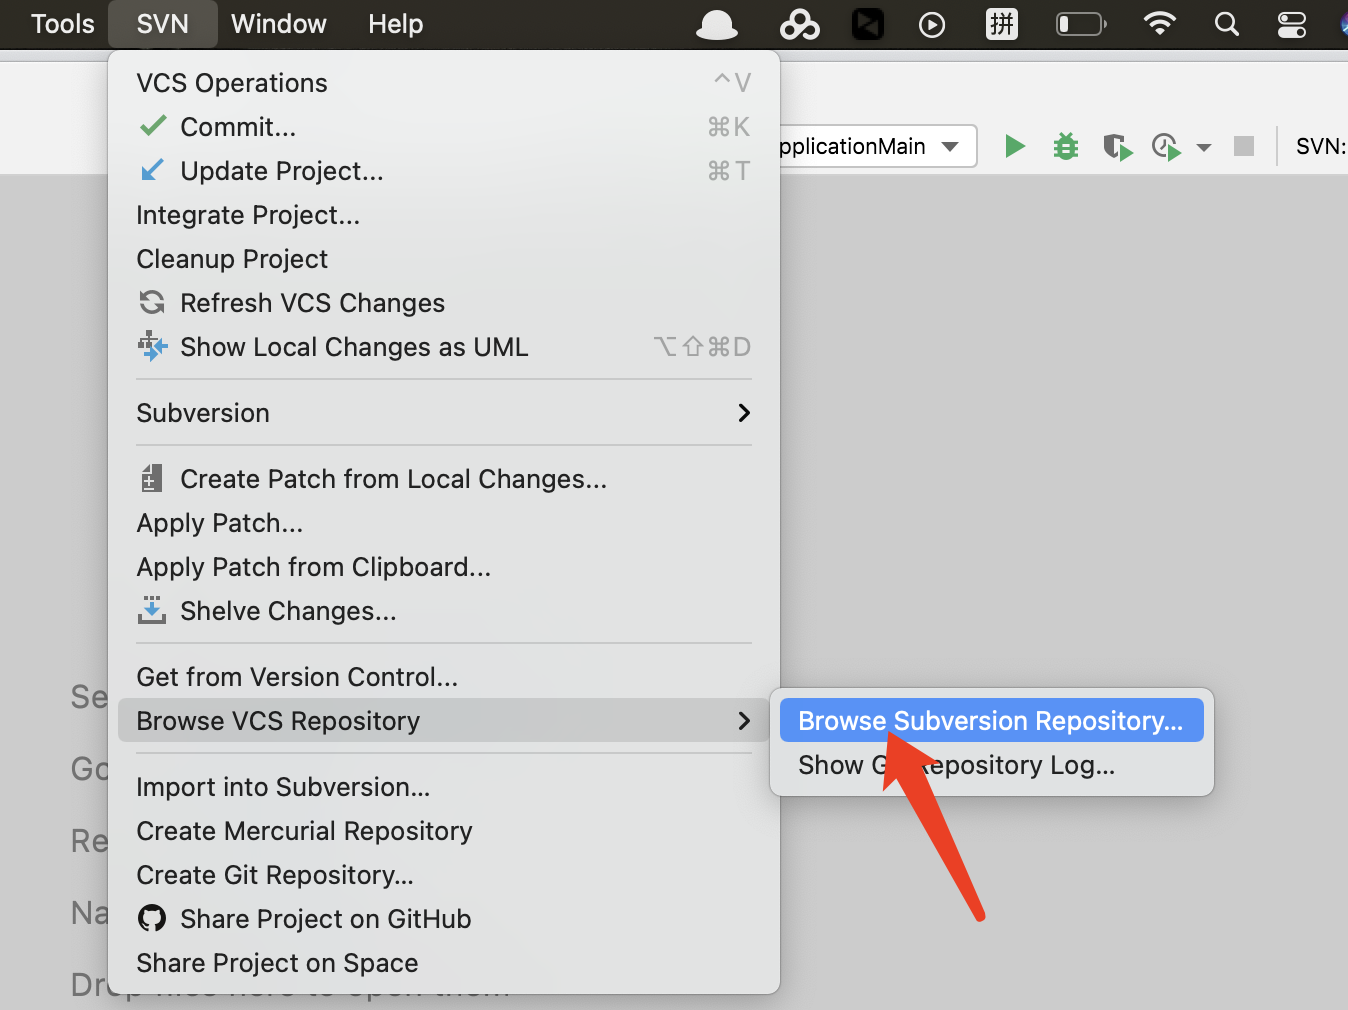
Task: Close the open SVN menu in menu bar
Action: coord(162,24)
